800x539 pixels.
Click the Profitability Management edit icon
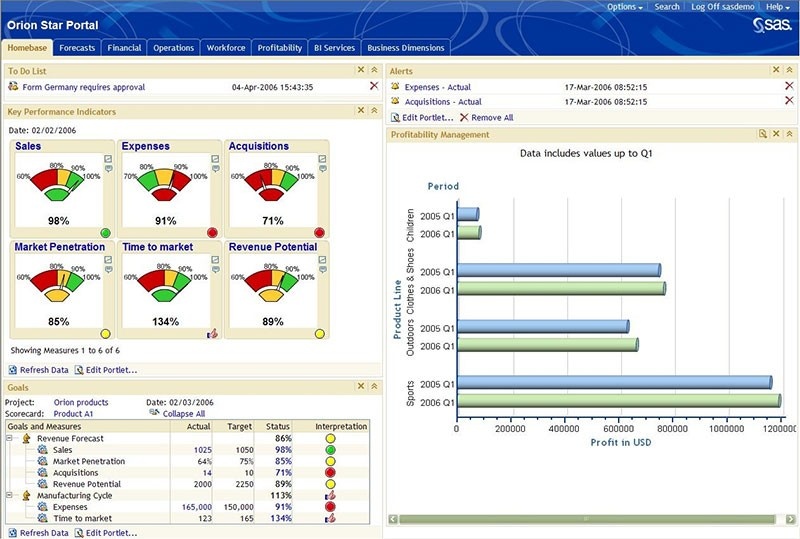click(x=763, y=134)
